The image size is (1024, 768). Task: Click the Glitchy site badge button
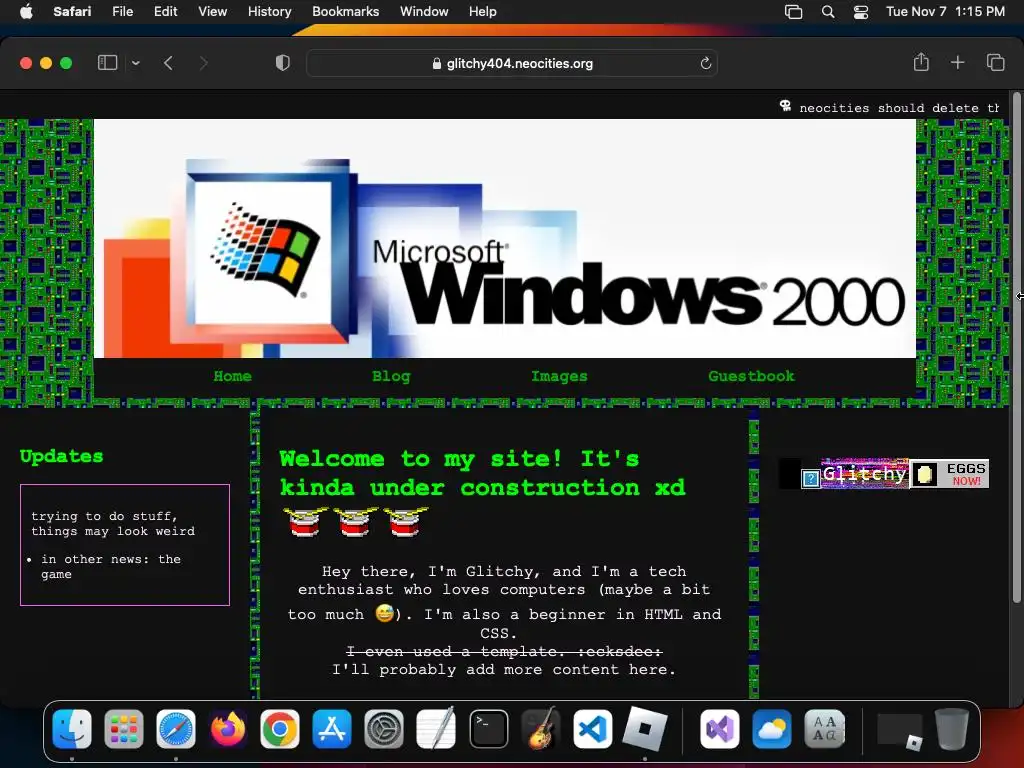[864, 473]
